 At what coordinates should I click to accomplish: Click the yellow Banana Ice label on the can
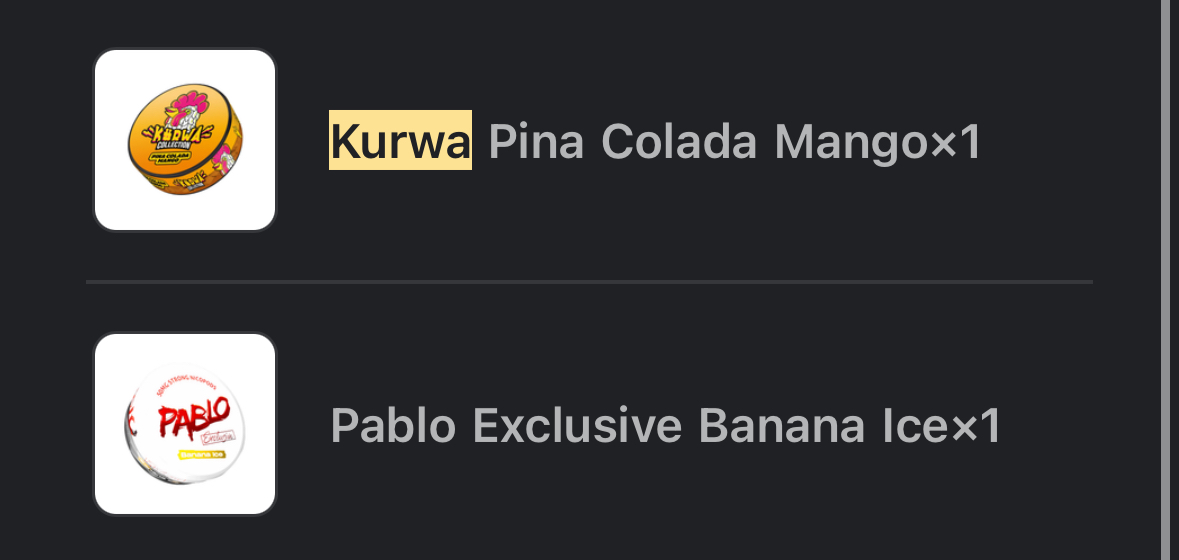click(203, 455)
